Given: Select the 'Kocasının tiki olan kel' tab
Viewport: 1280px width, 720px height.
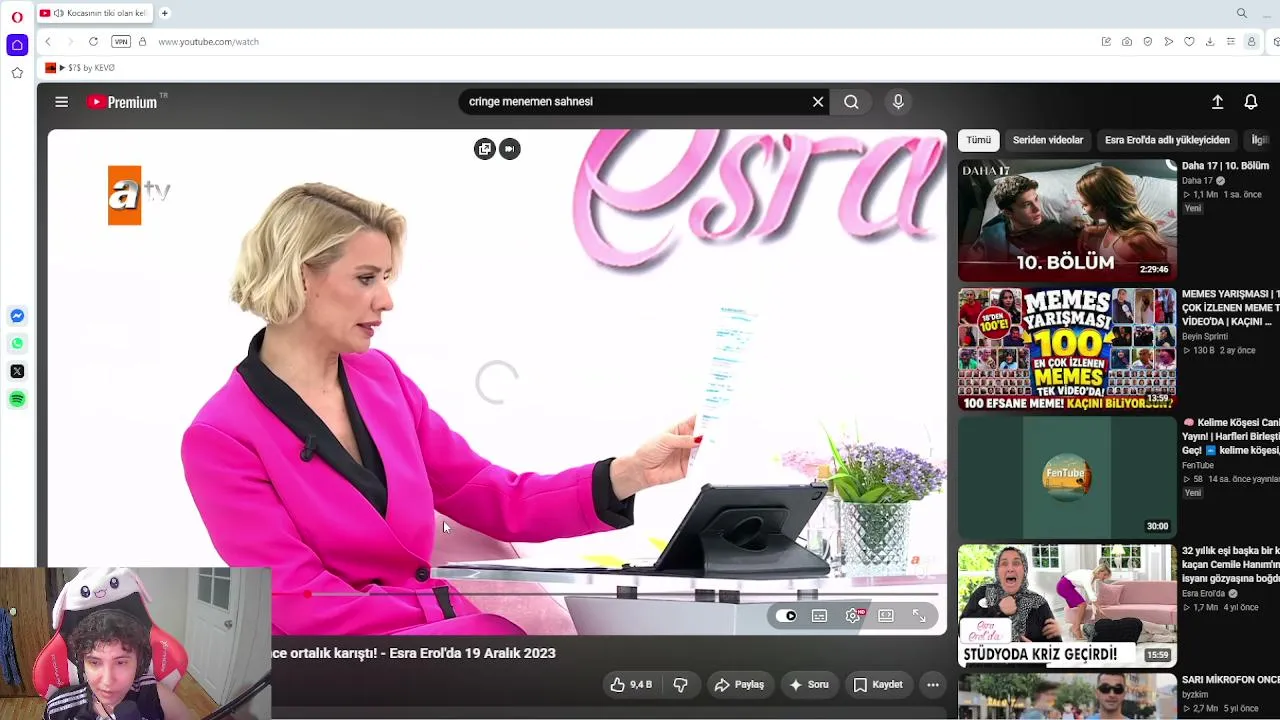Looking at the screenshot, I should [x=93, y=13].
